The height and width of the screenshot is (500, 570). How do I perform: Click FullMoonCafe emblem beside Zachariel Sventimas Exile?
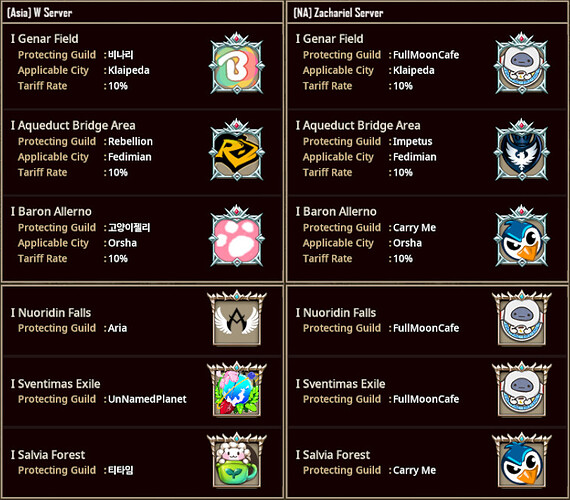[522, 389]
